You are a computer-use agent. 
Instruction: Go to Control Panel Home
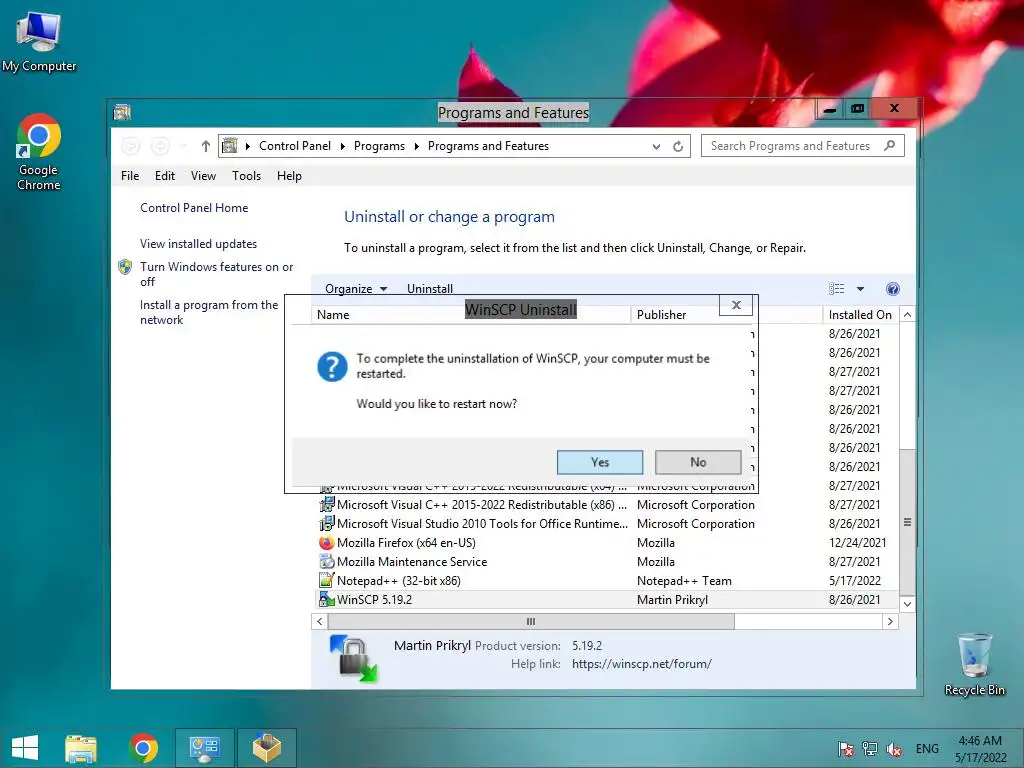pyautogui.click(x=194, y=208)
